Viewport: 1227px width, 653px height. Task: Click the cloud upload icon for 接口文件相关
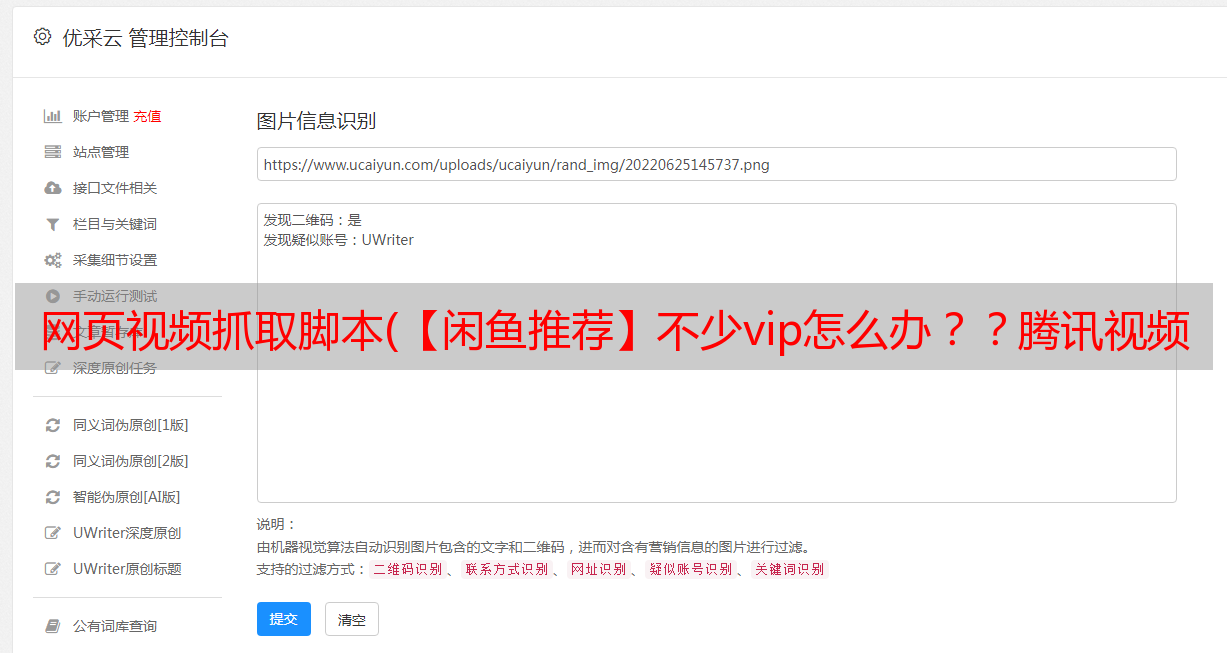[53, 188]
